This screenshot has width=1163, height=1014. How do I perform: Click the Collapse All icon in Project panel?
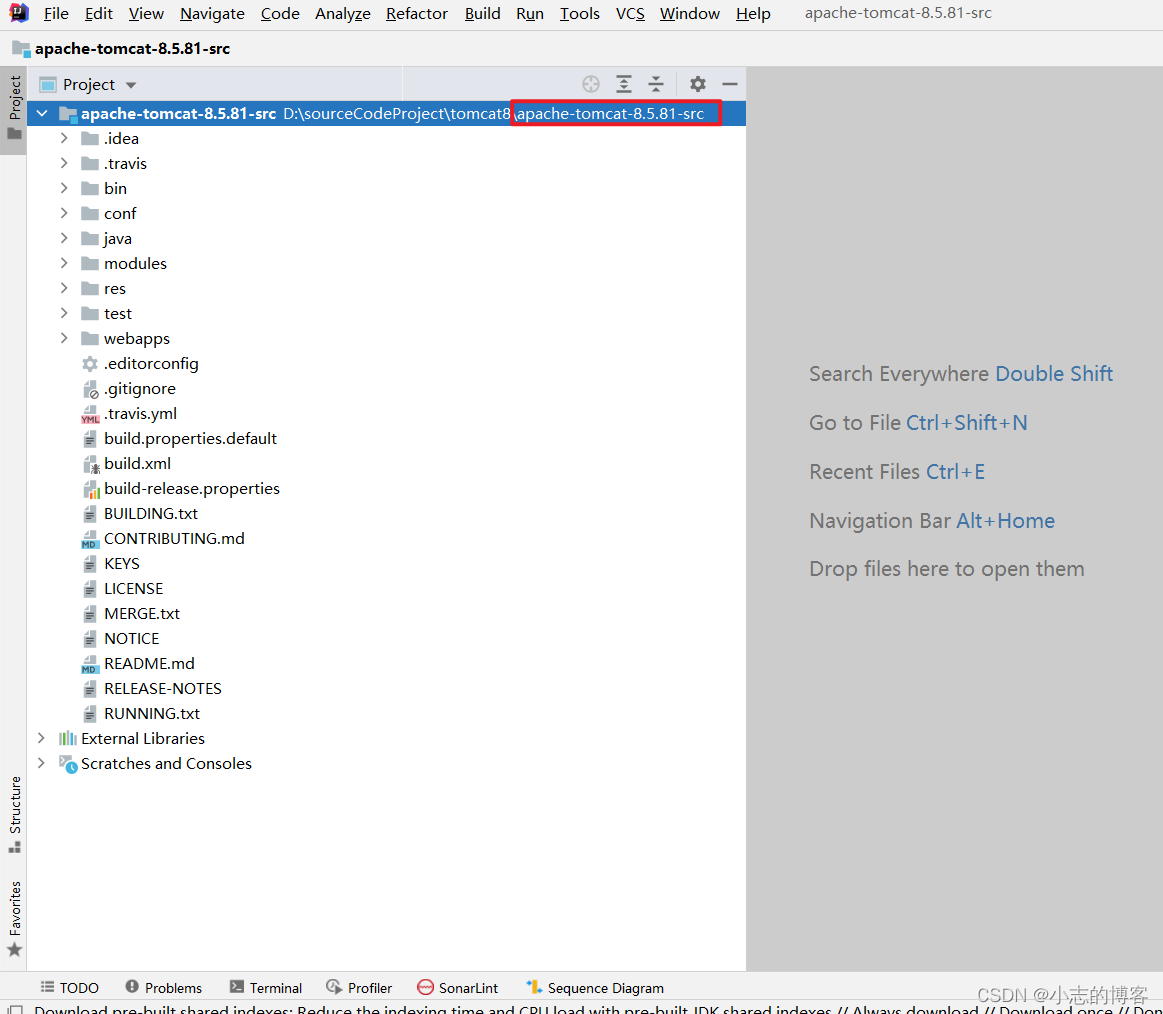click(x=656, y=84)
